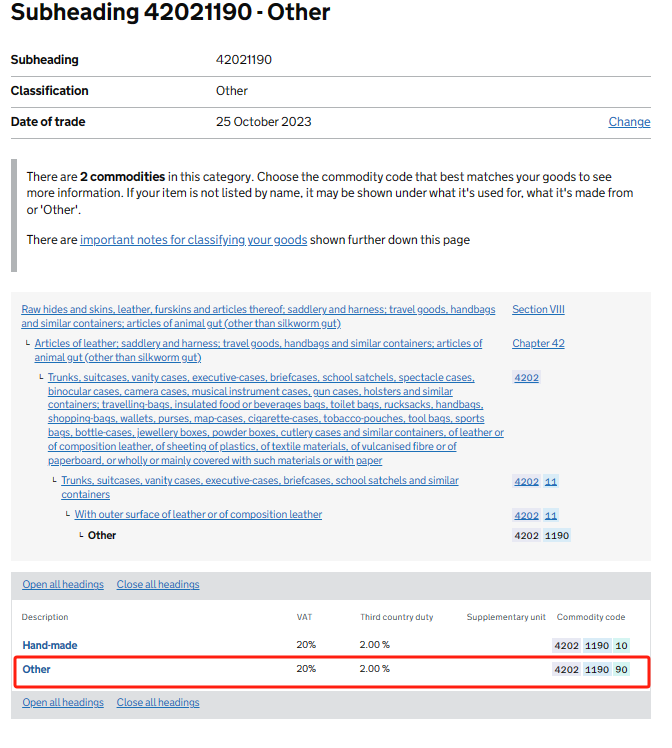Click Open all headings above the table
Image resolution: width=672 pixels, height=748 pixels.
coord(63,585)
